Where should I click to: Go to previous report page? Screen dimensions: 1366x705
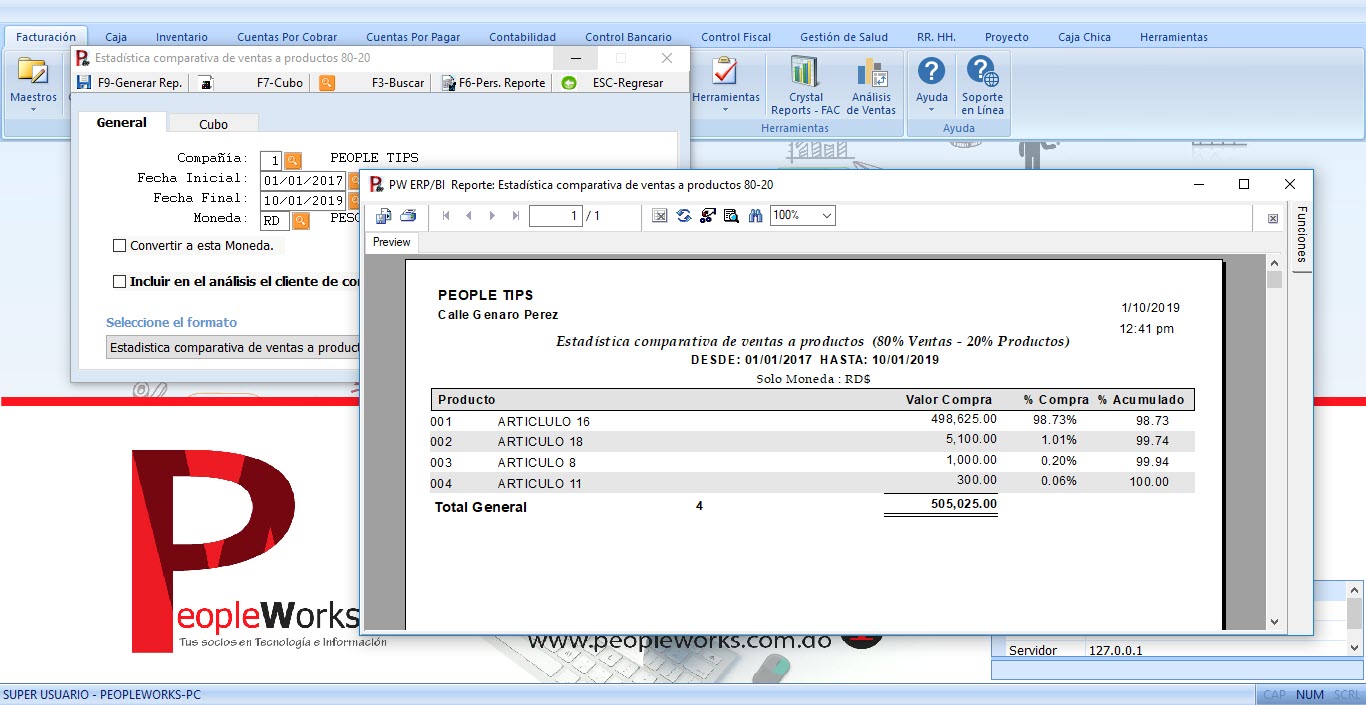click(x=468, y=215)
